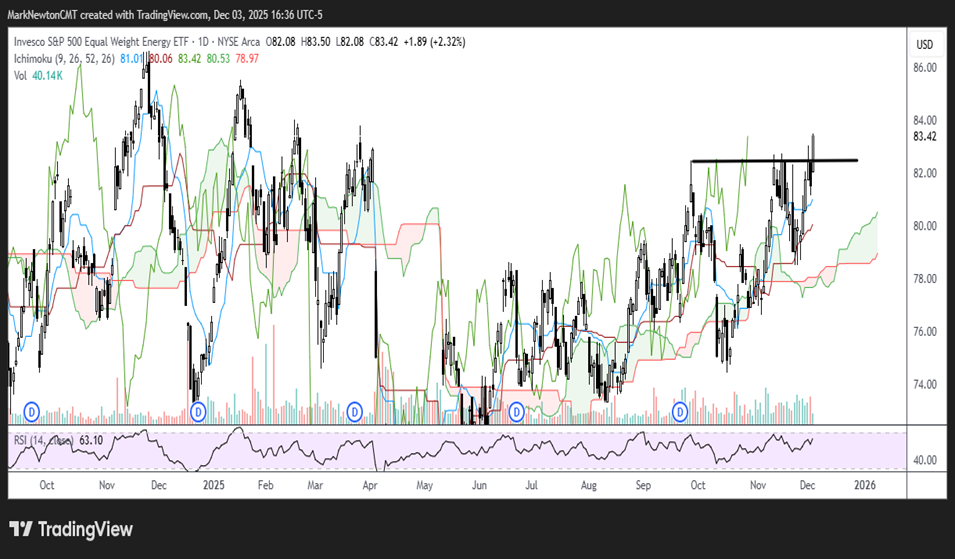Select the Vol indicator legend

point(21,76)
